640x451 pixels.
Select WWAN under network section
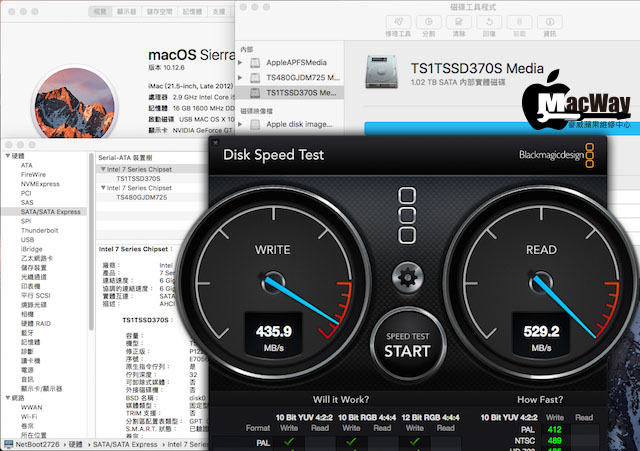click(31, 407)
